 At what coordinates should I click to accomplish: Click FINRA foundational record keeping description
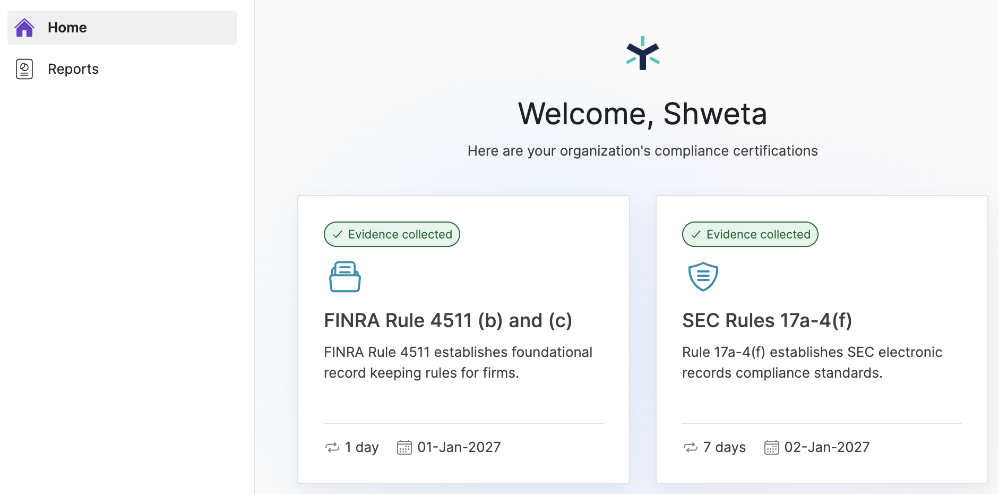pos(458,362)
